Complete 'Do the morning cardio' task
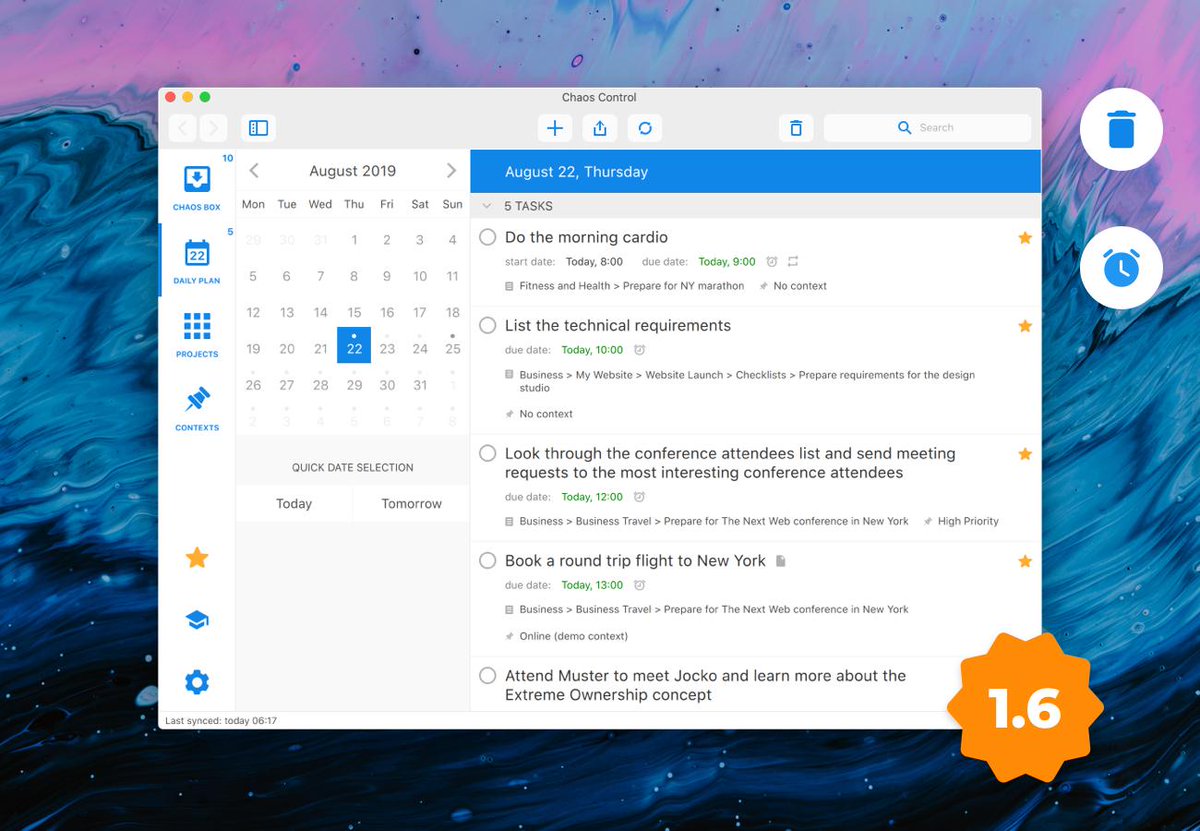Image resolution: width=1200 pixels, height=831 pixels. click(x=487, y=237)
